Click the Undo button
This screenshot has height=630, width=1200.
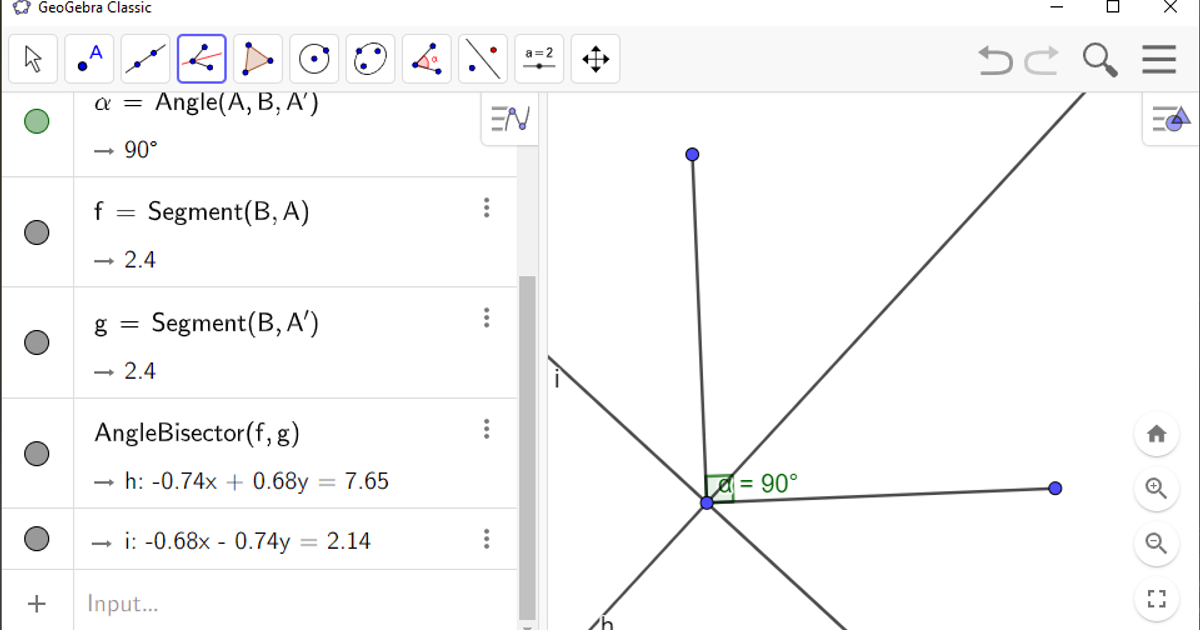(995, 60)
